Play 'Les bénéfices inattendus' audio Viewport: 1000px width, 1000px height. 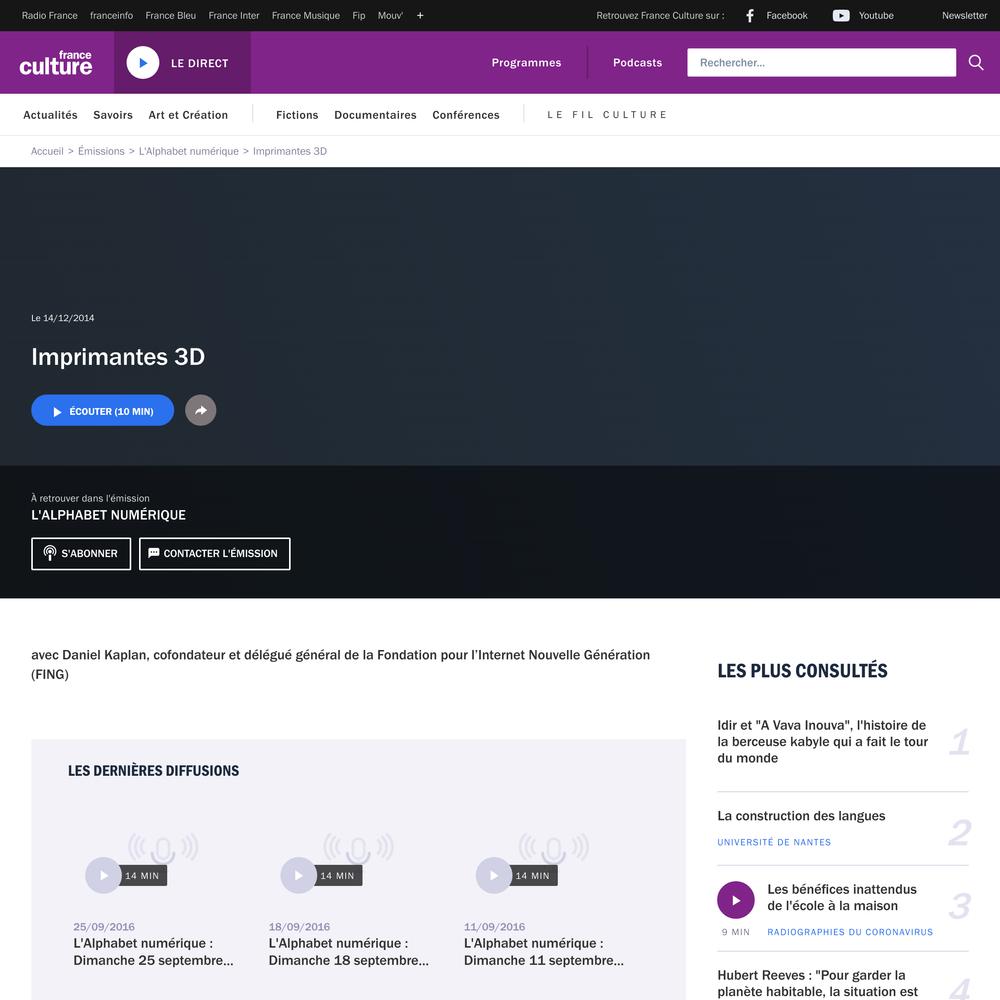[736, 900]
